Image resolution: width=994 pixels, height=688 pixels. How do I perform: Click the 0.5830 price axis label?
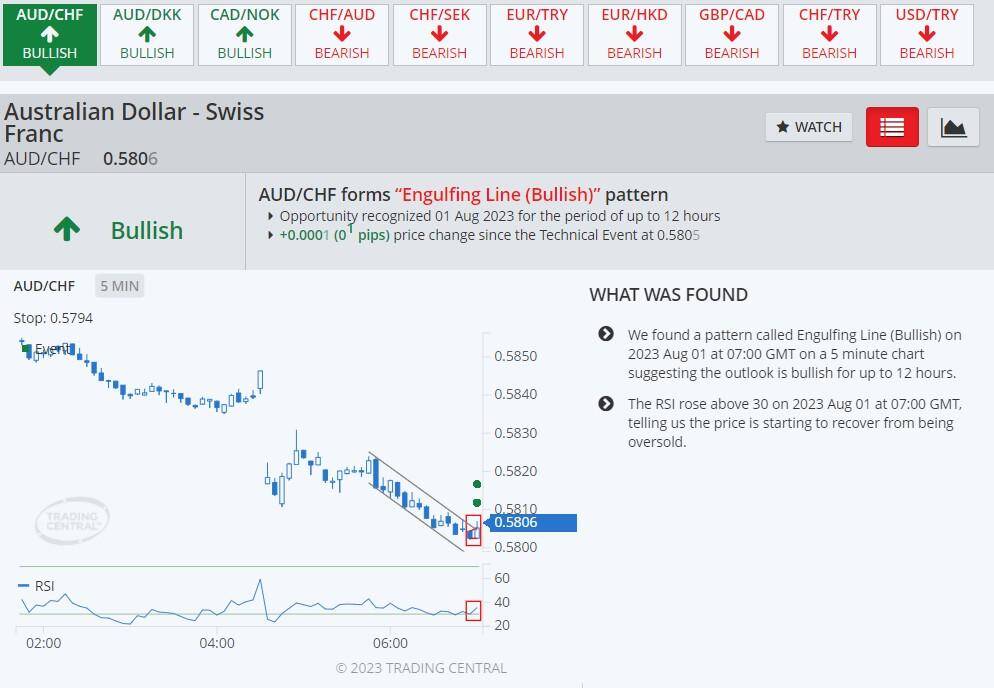(x=515, y=433)
